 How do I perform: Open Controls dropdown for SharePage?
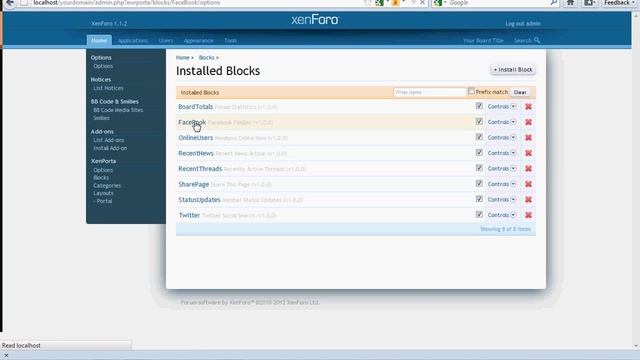[502, 184]
